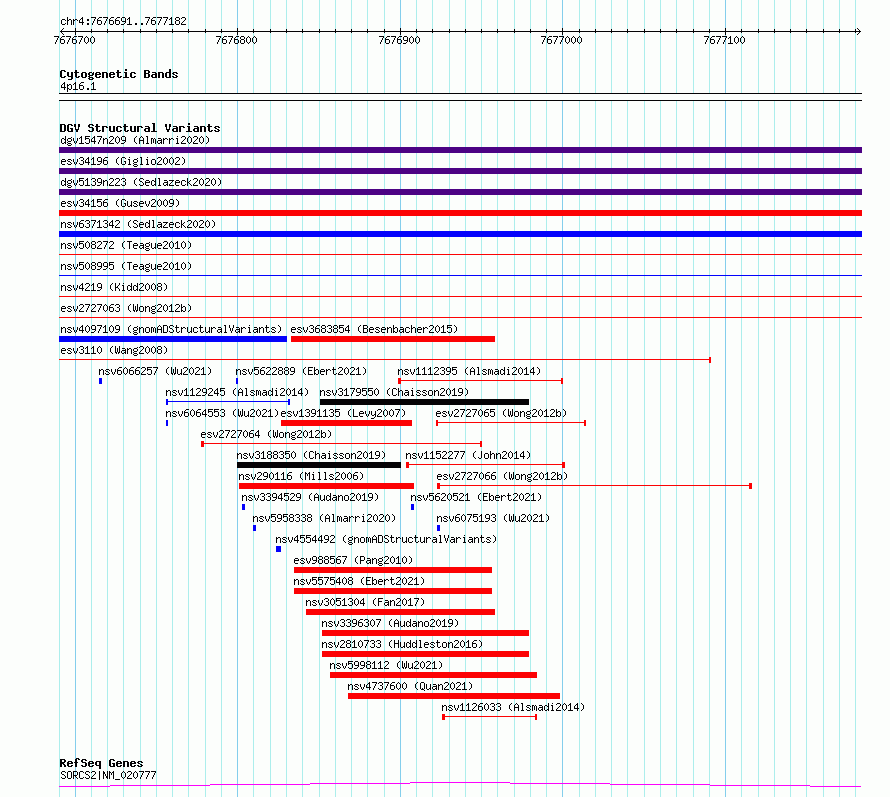
Task: Select the esv3683854 (Besenbacher2015) red bar
Action: (393, 339)
